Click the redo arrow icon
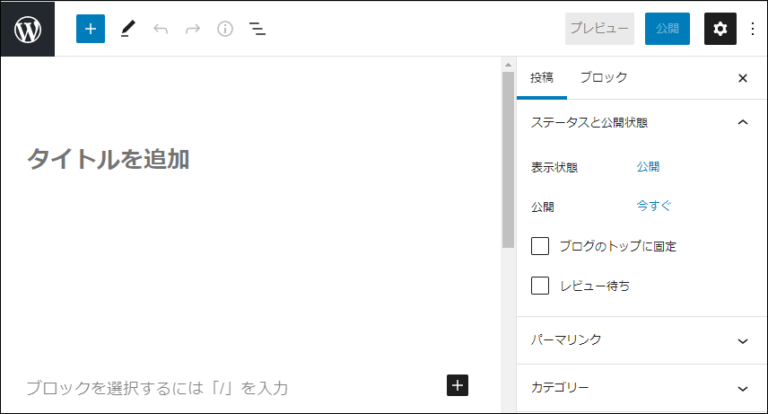The height and width of the screenshot is (414, 768). [x=192, y=29]
